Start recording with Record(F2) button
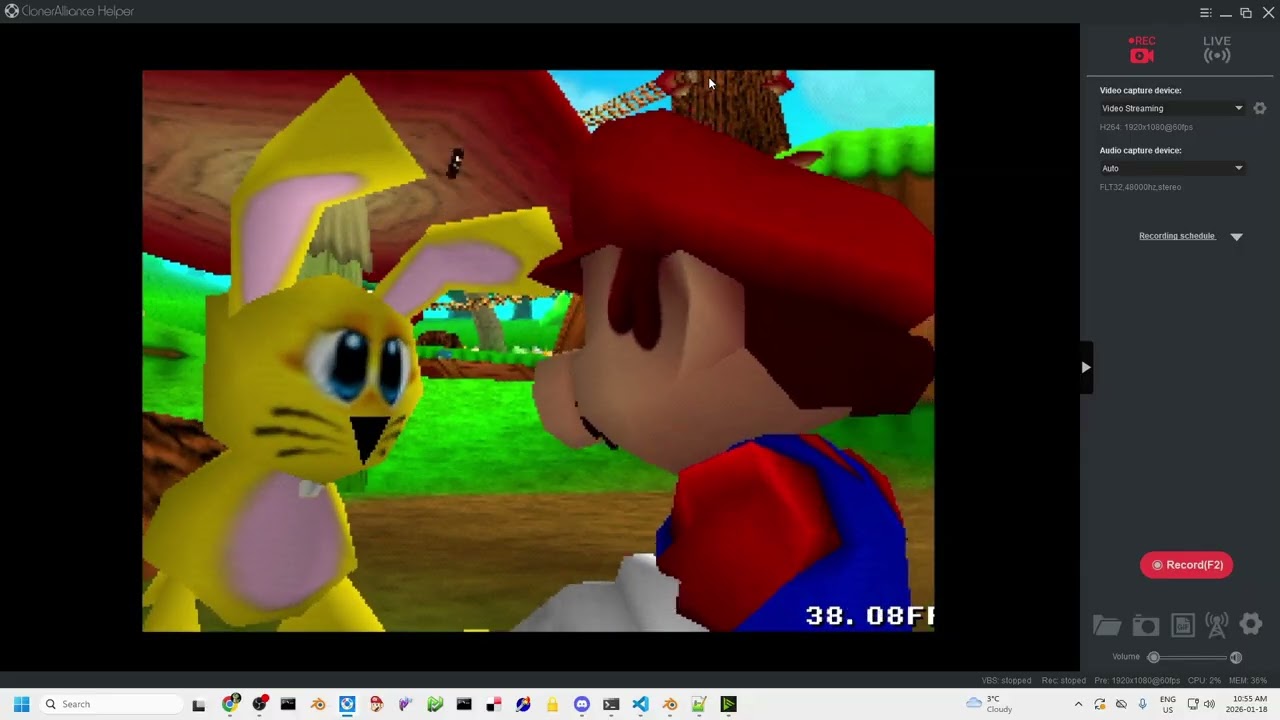This screenshot has width=1280, height=720. [1187, 565]
